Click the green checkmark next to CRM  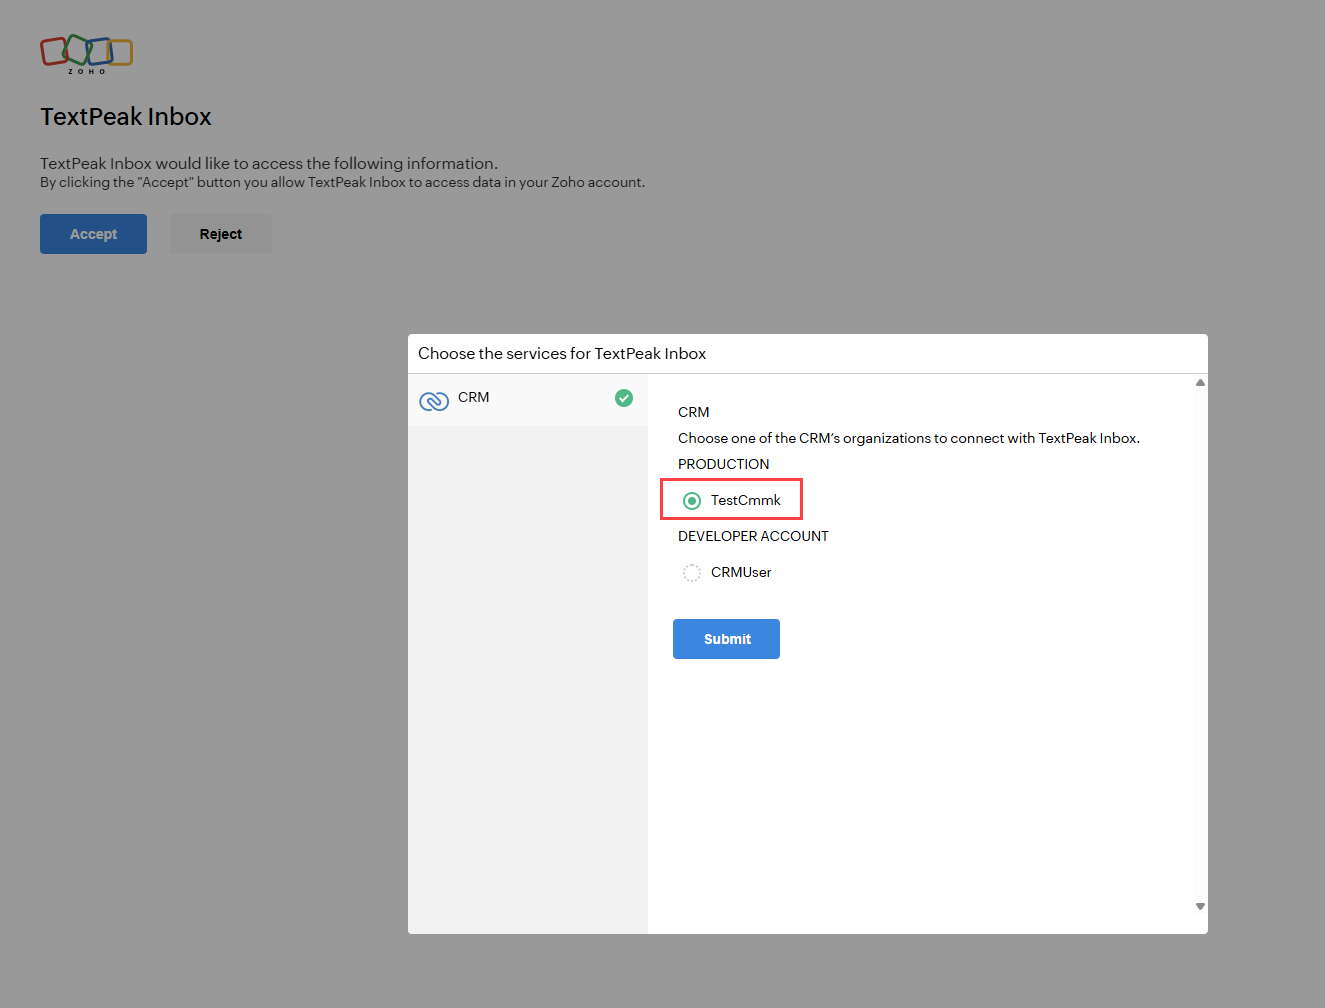[624, 398]
